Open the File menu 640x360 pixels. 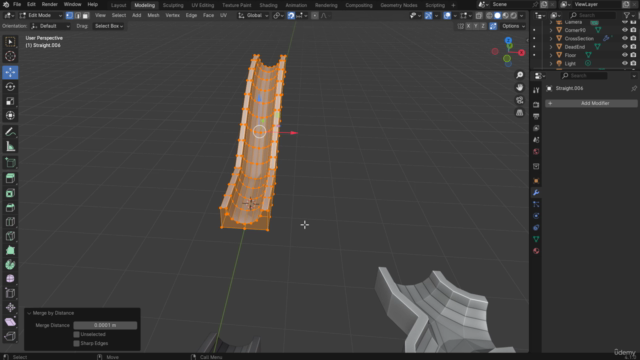tap(17, 4)
